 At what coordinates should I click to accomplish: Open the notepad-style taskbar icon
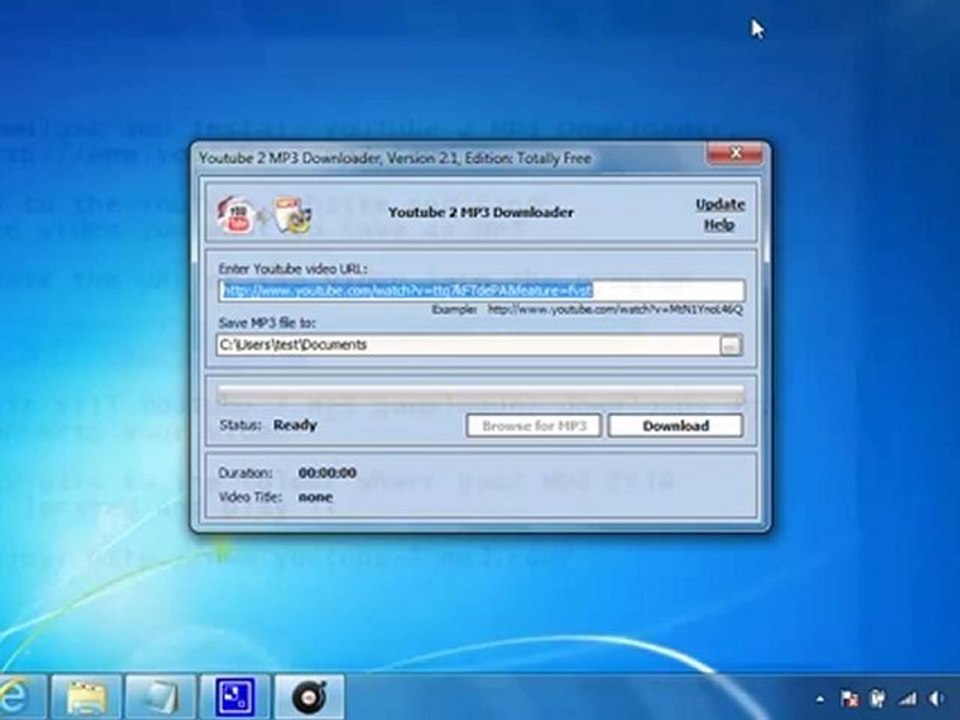[160, 697]
